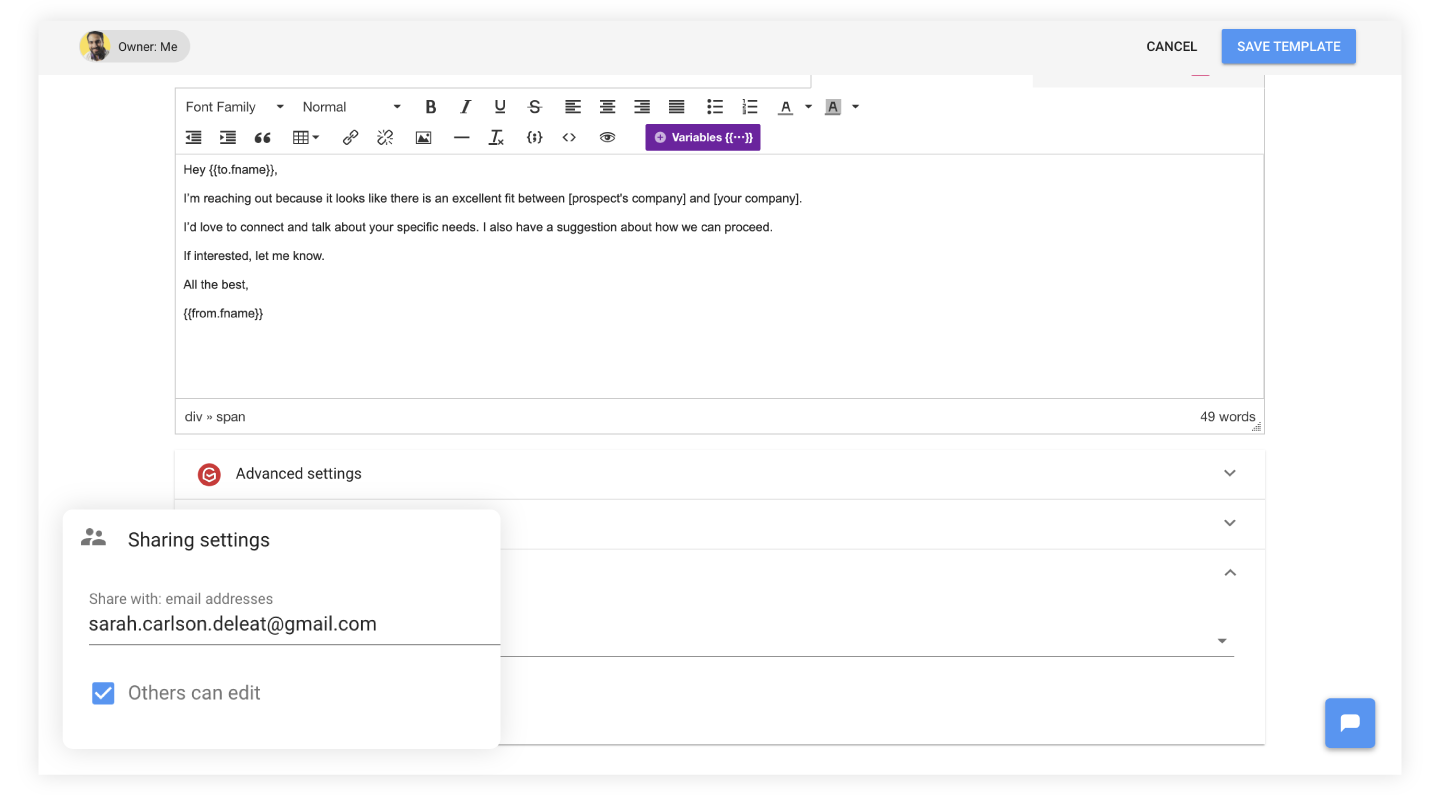Save the email template
This screenshot has height=795, width=1440.
pos(1288,46)
